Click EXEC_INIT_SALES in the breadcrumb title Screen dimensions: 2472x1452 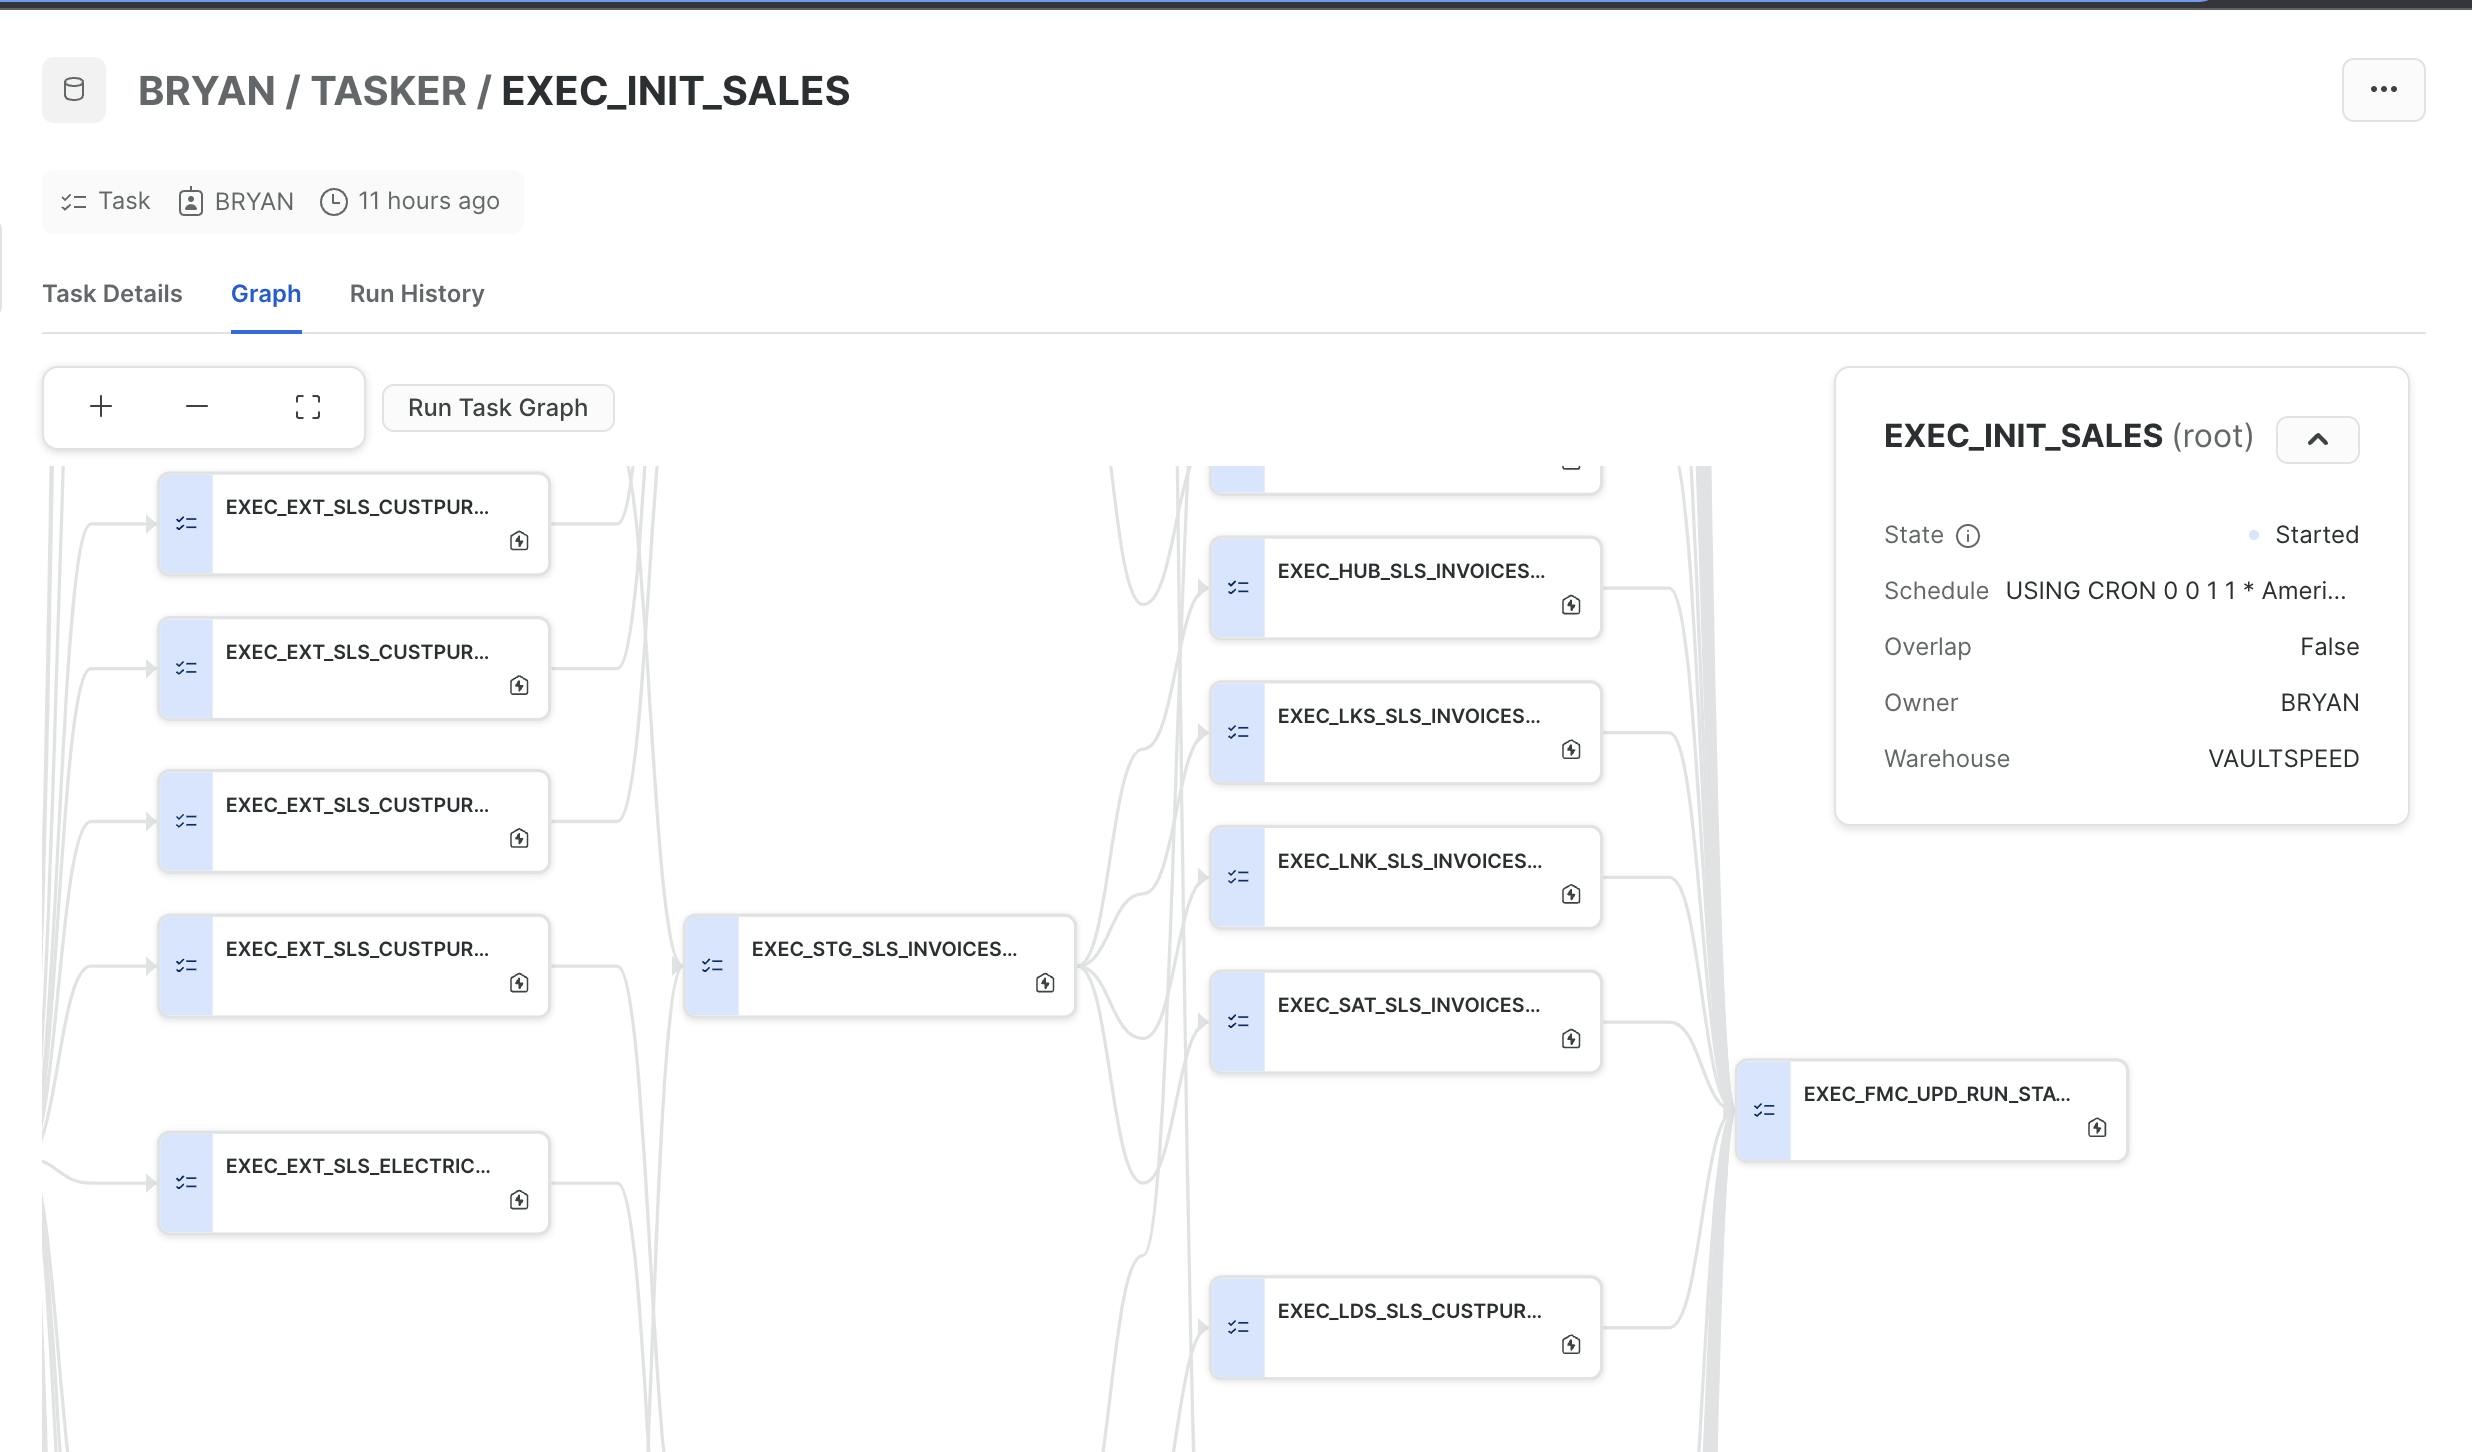coord(675,91)
